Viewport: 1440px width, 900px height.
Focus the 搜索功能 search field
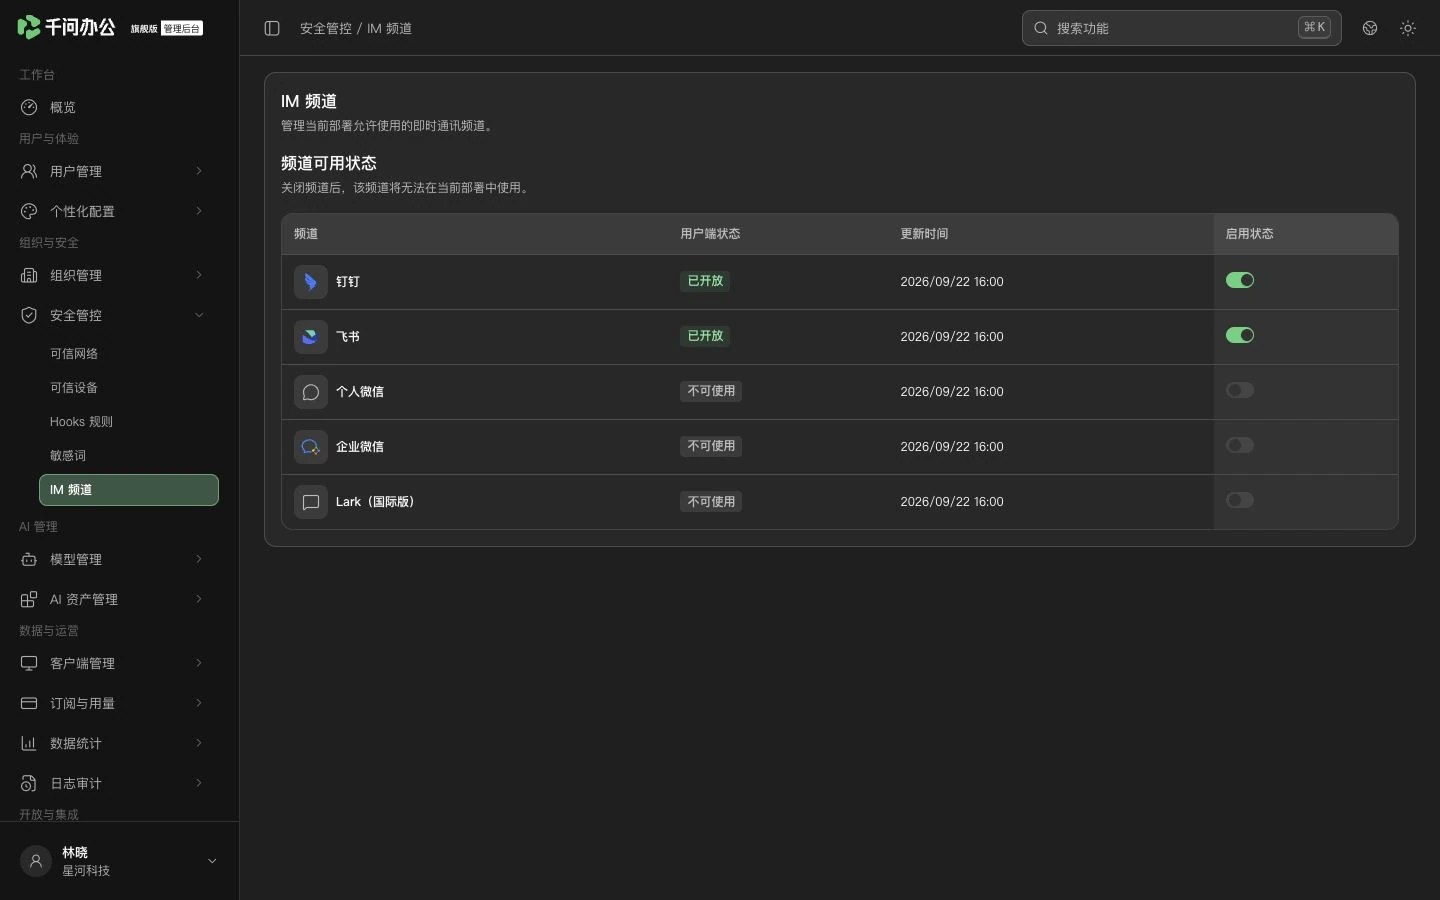point(1182,28)
